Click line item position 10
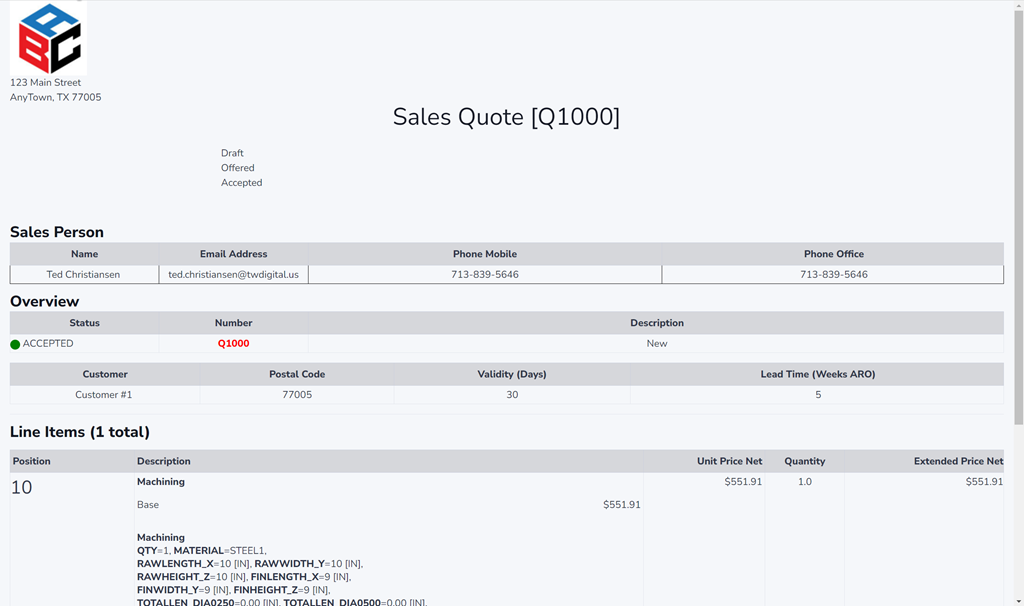Viewport: 1024px width, 606px height. pyautogui.click(x=21, y=488)
